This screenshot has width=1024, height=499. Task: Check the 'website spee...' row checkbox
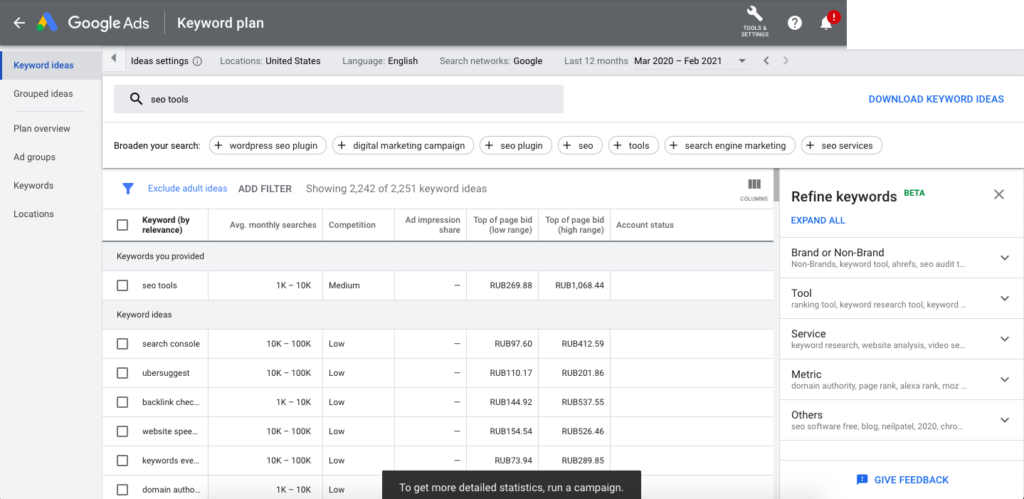122,431
